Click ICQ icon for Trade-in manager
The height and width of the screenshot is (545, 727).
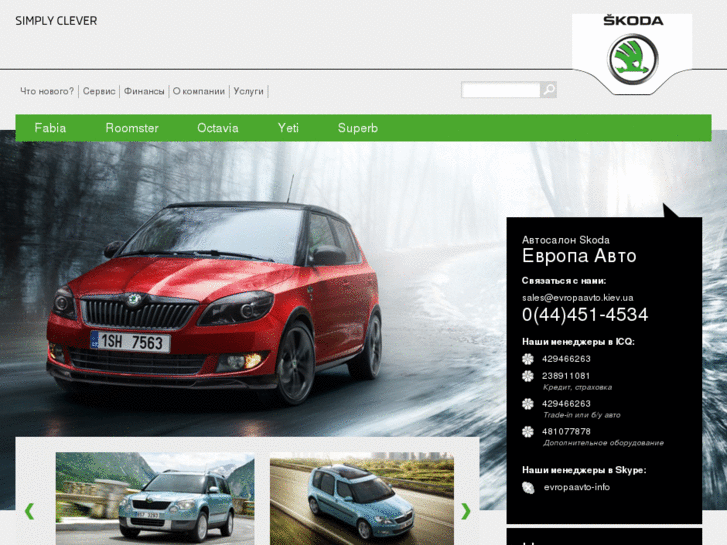528,404
